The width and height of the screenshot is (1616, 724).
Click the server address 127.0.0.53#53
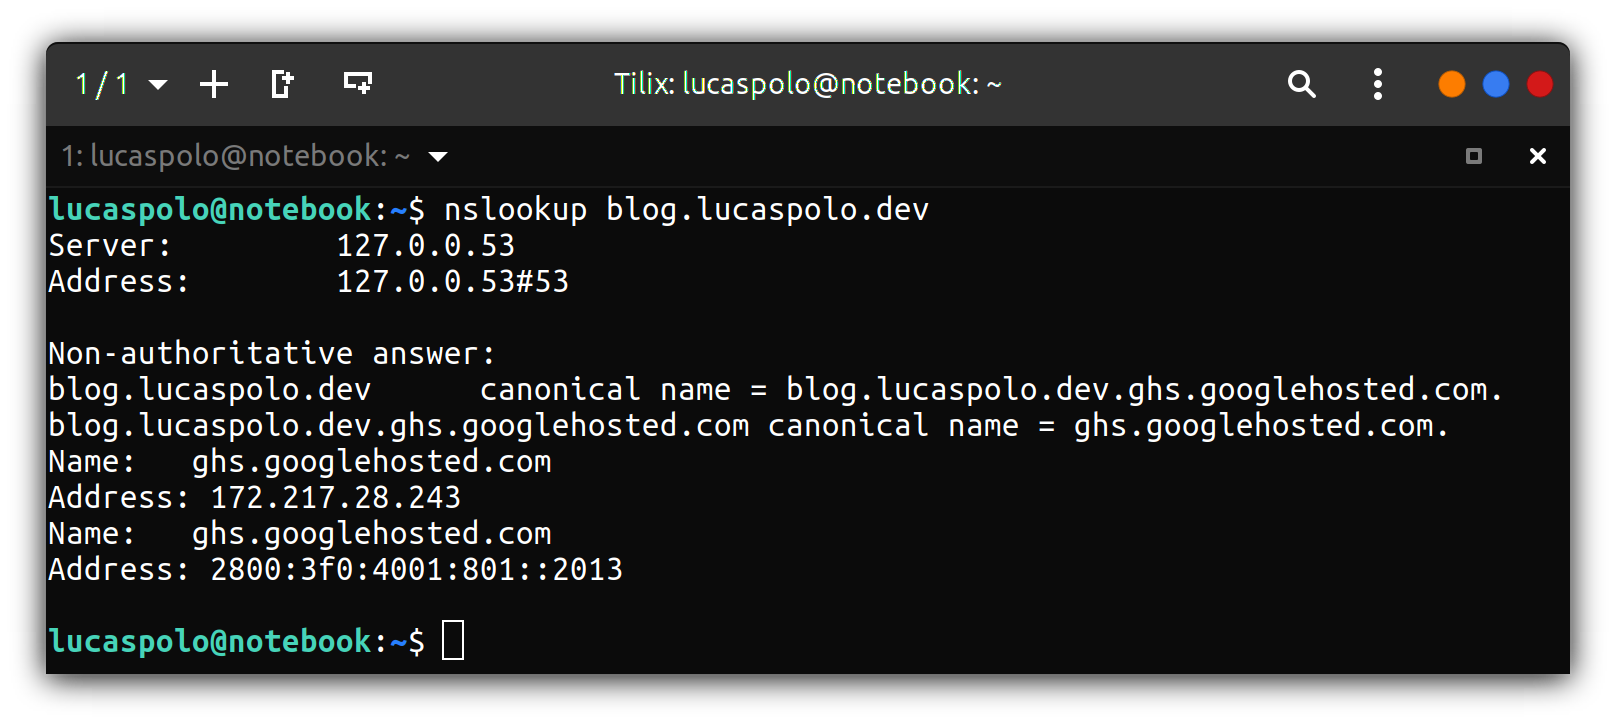[452, 281]
